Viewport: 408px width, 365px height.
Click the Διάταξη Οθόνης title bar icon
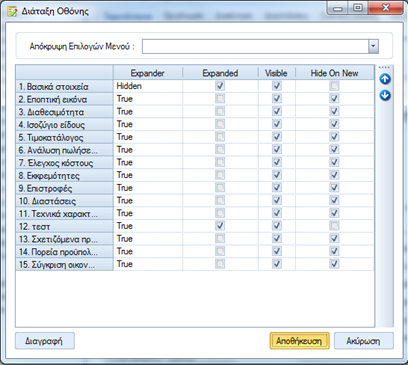click(x=12, y=11)
